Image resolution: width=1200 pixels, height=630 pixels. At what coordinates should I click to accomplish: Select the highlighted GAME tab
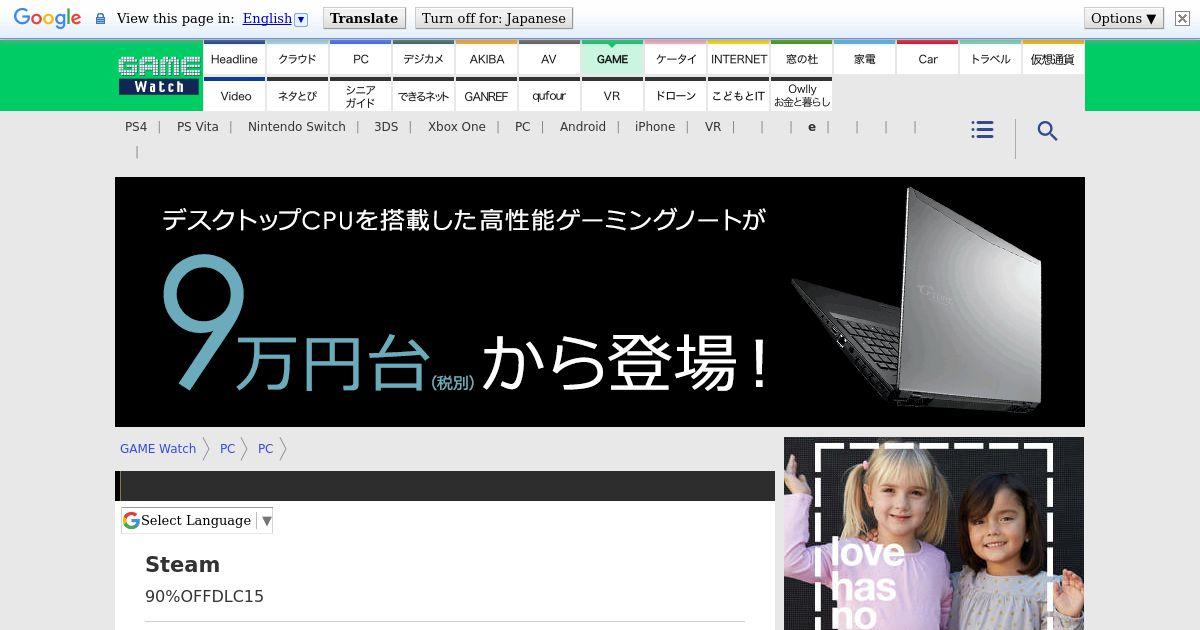click(612, 59)
